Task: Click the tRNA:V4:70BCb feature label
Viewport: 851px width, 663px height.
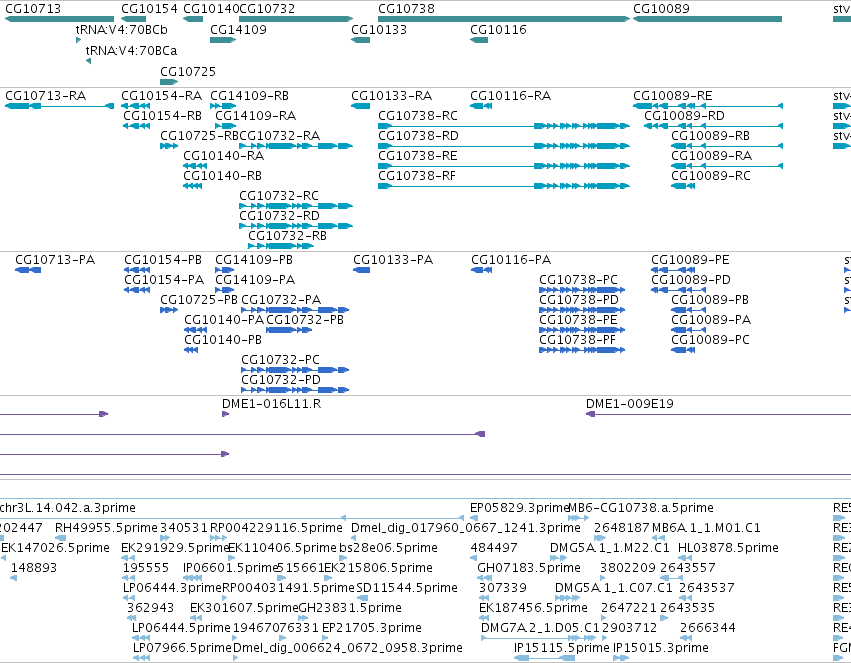Action: 122,29
